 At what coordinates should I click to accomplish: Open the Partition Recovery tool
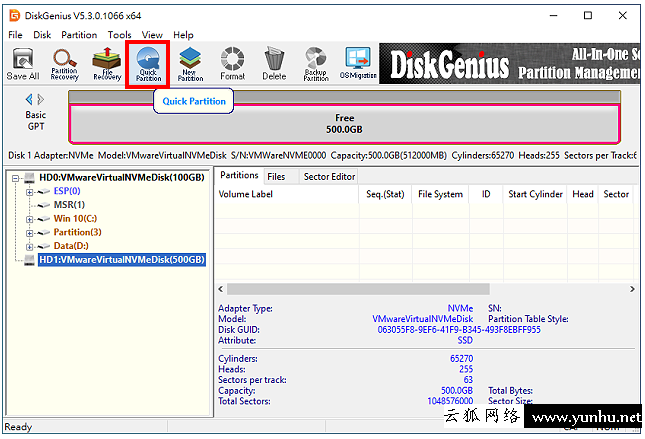click(65, 64)
